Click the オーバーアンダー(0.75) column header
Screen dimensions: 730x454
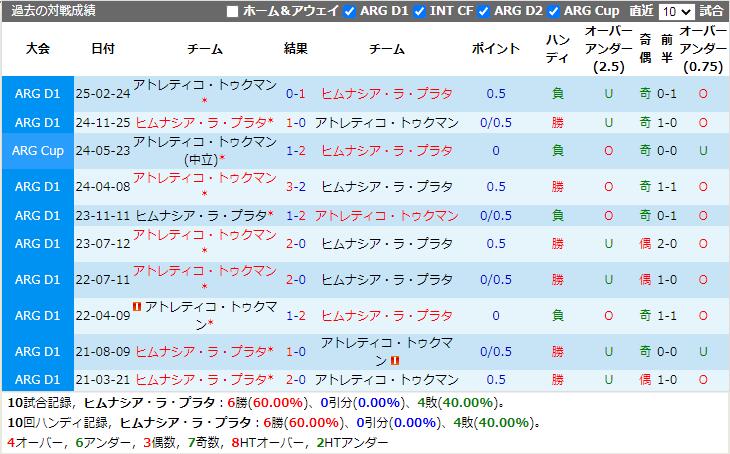(703, 48)
